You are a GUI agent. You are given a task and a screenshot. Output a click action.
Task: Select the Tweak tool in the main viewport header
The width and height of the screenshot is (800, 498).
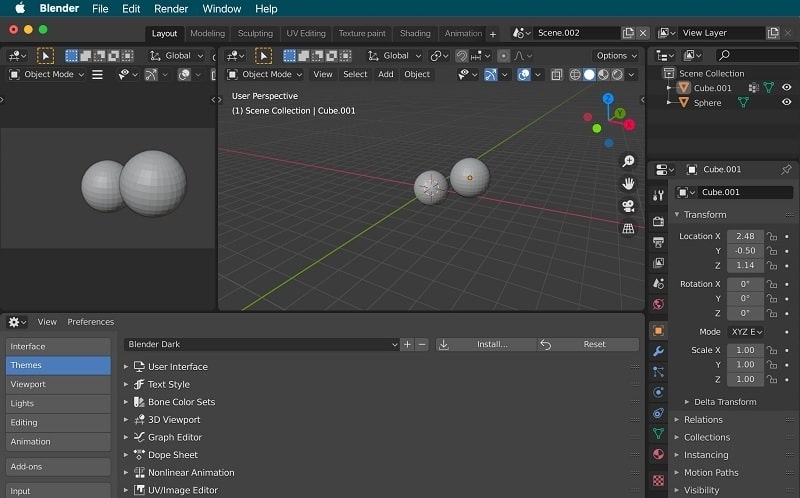(263, 56)
